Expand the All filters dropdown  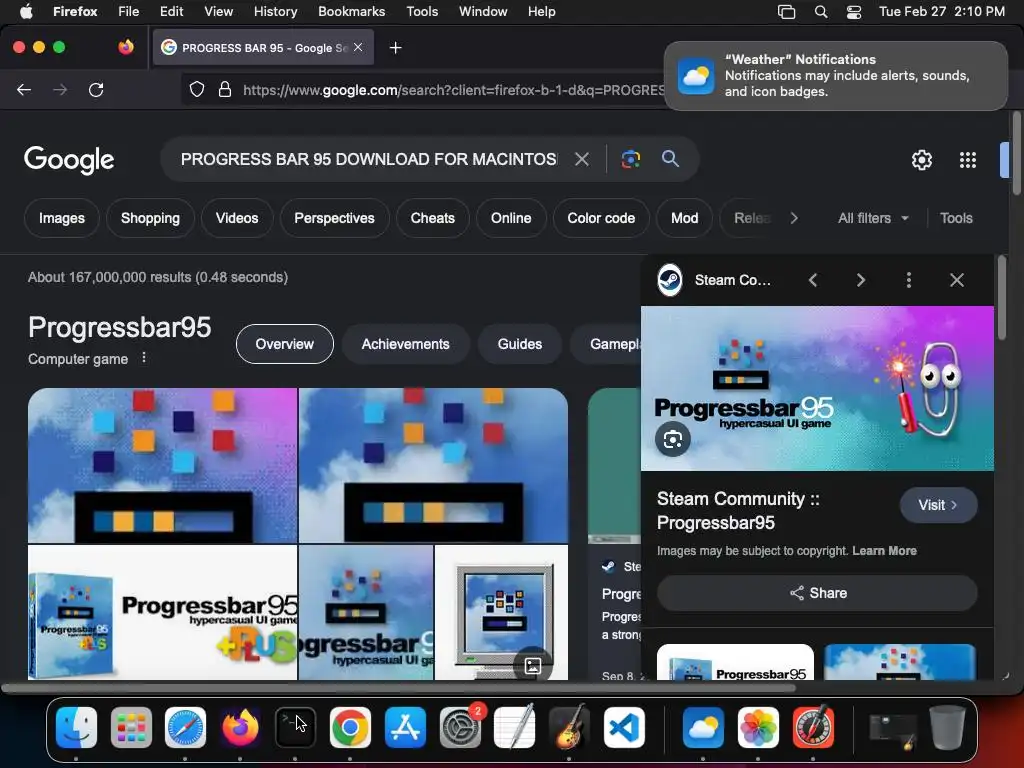873,218
